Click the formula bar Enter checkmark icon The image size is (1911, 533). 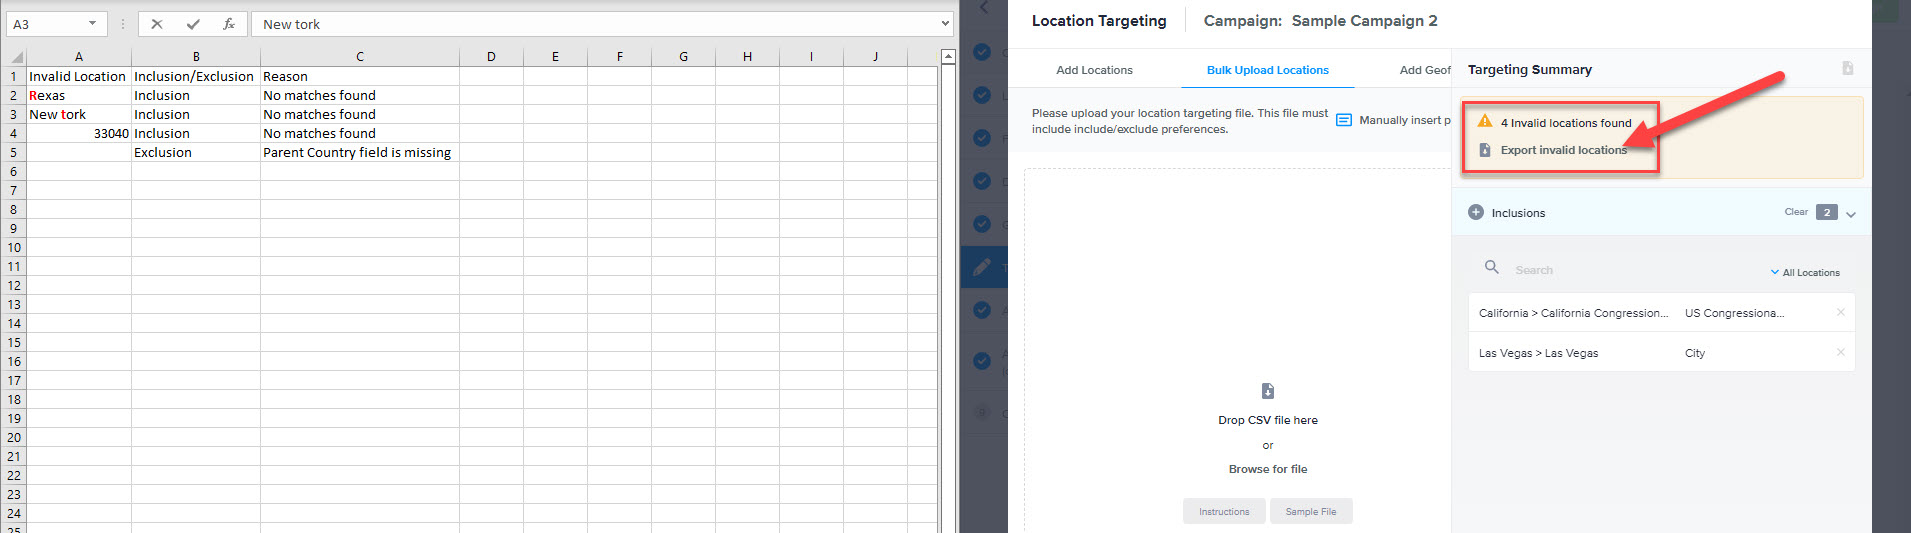(193, 24)
